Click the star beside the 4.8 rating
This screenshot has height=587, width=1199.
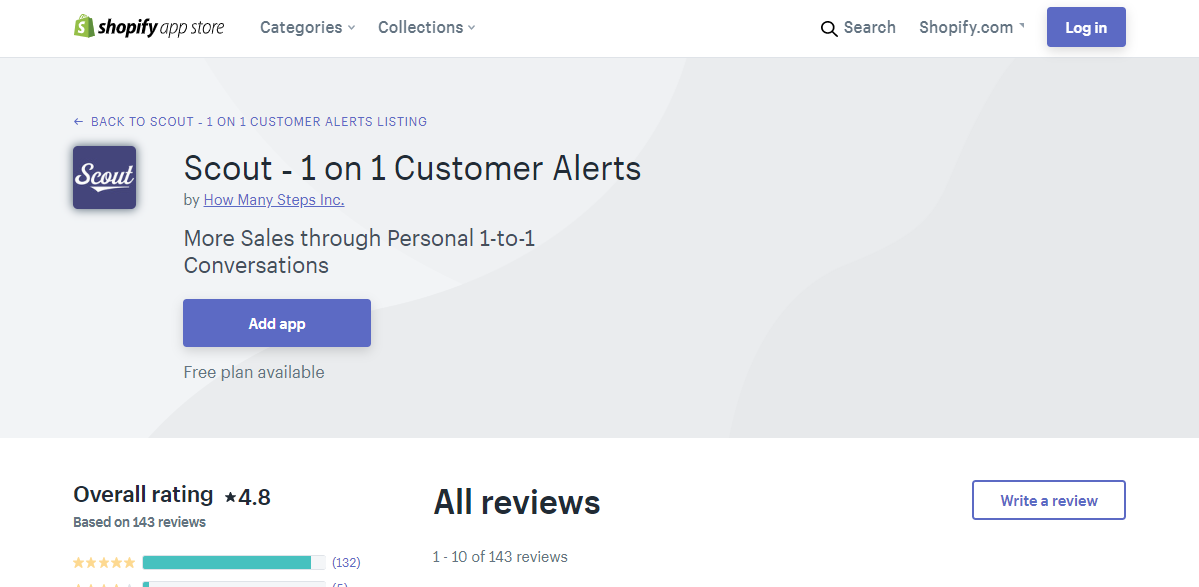point(230,497)
